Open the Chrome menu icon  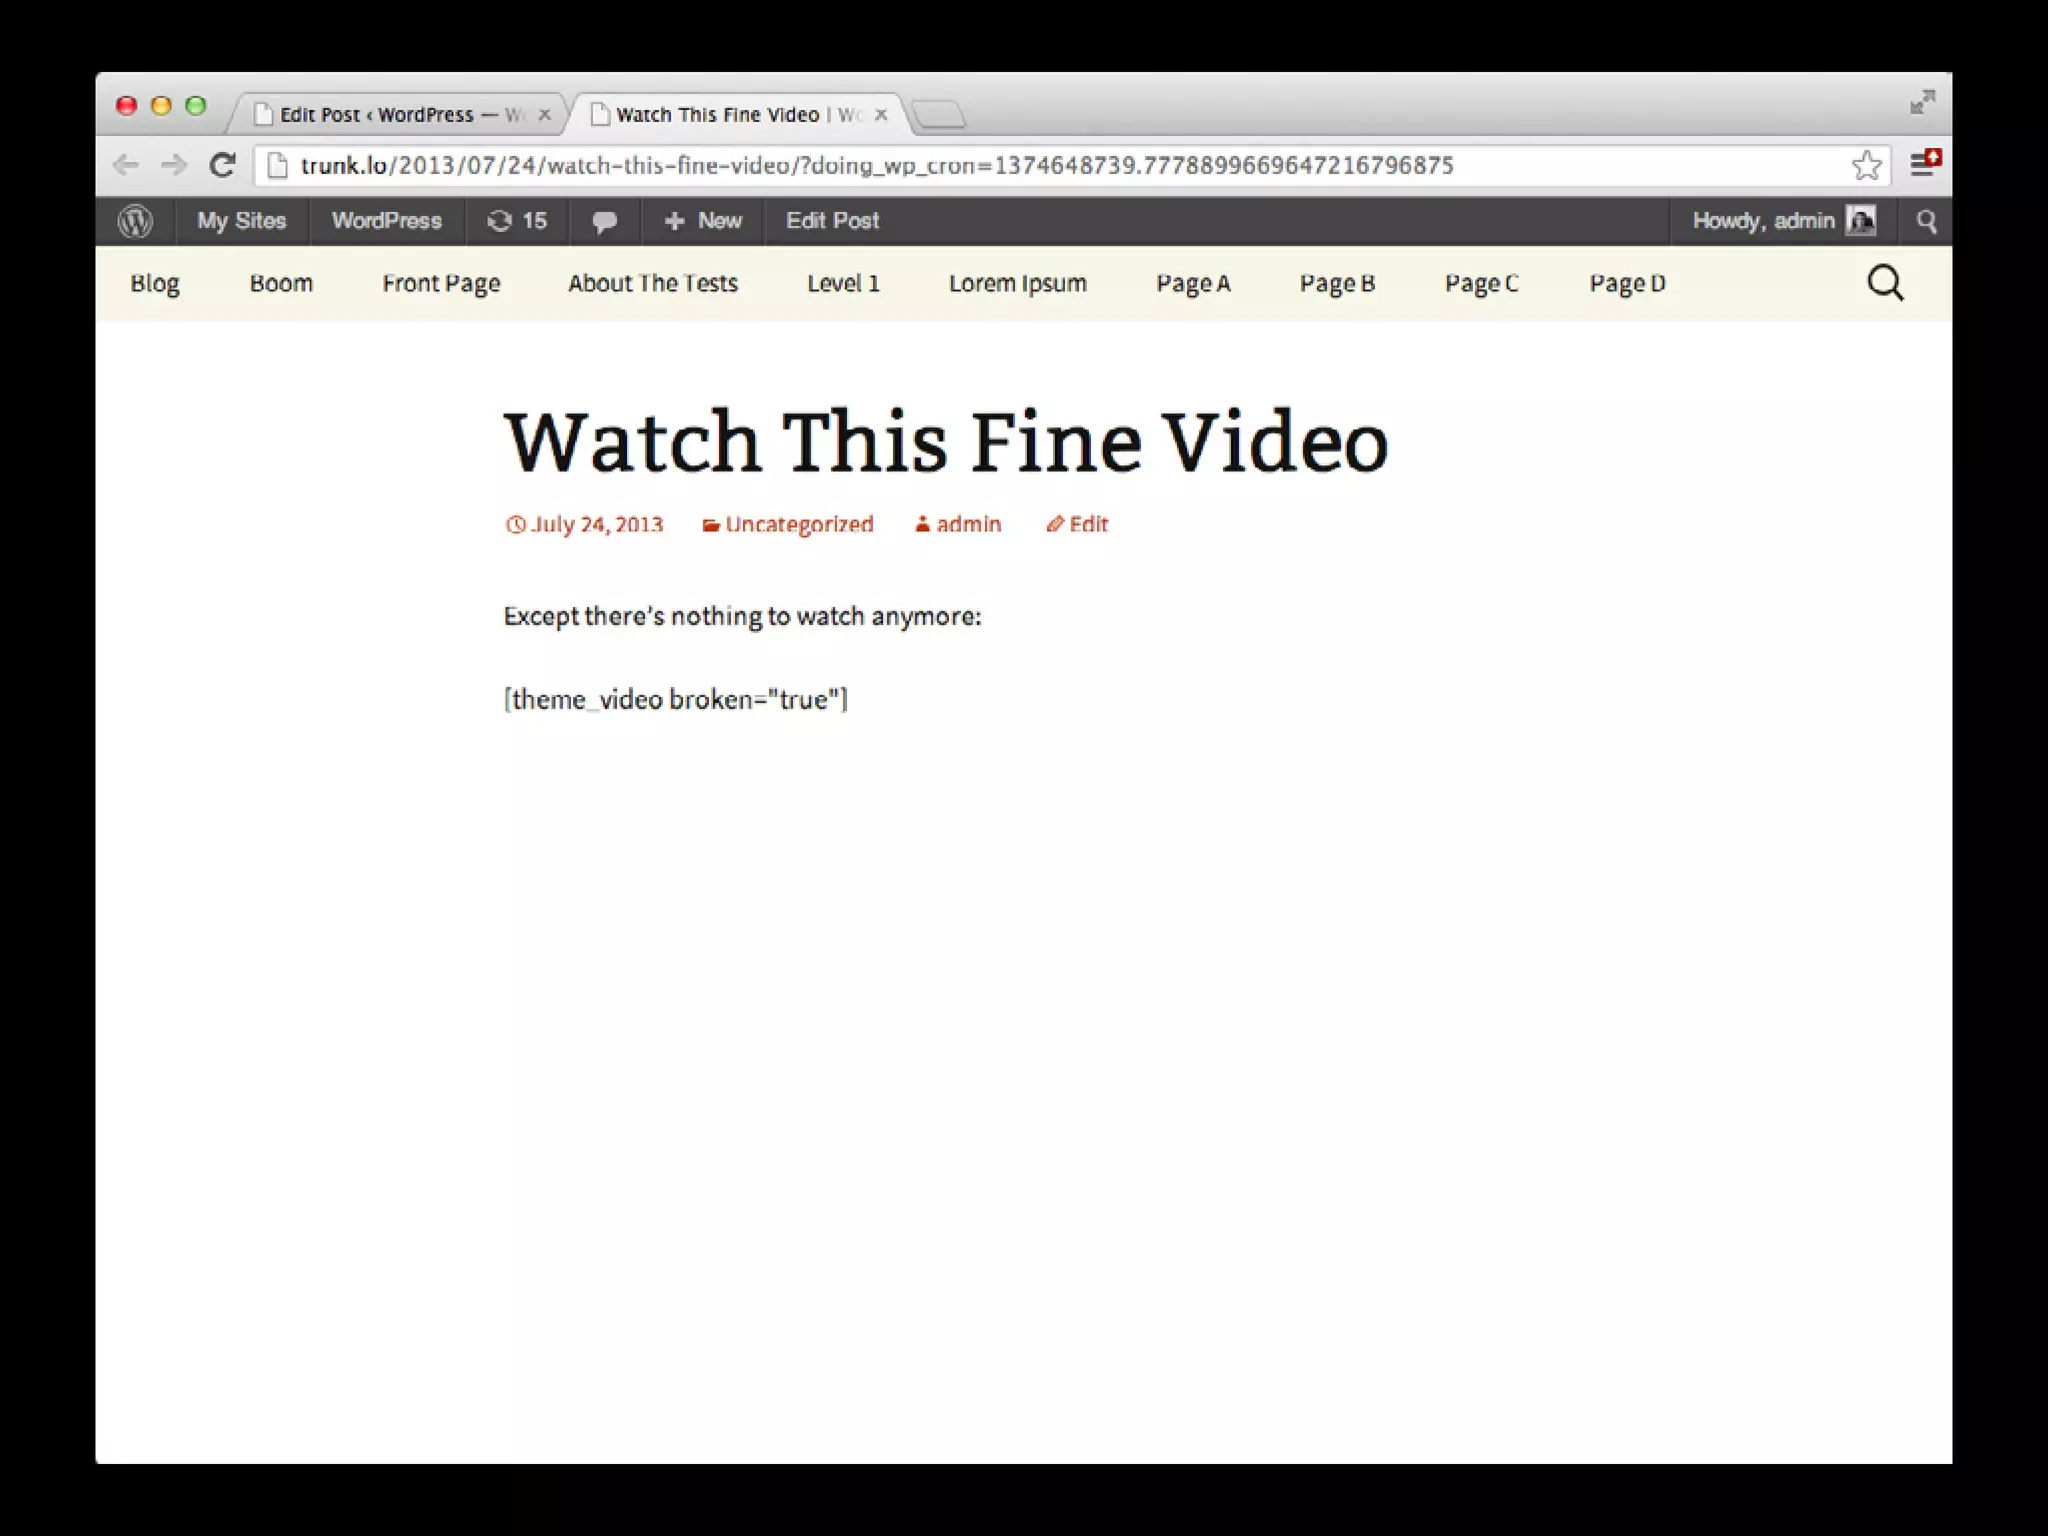[1923, 164]
